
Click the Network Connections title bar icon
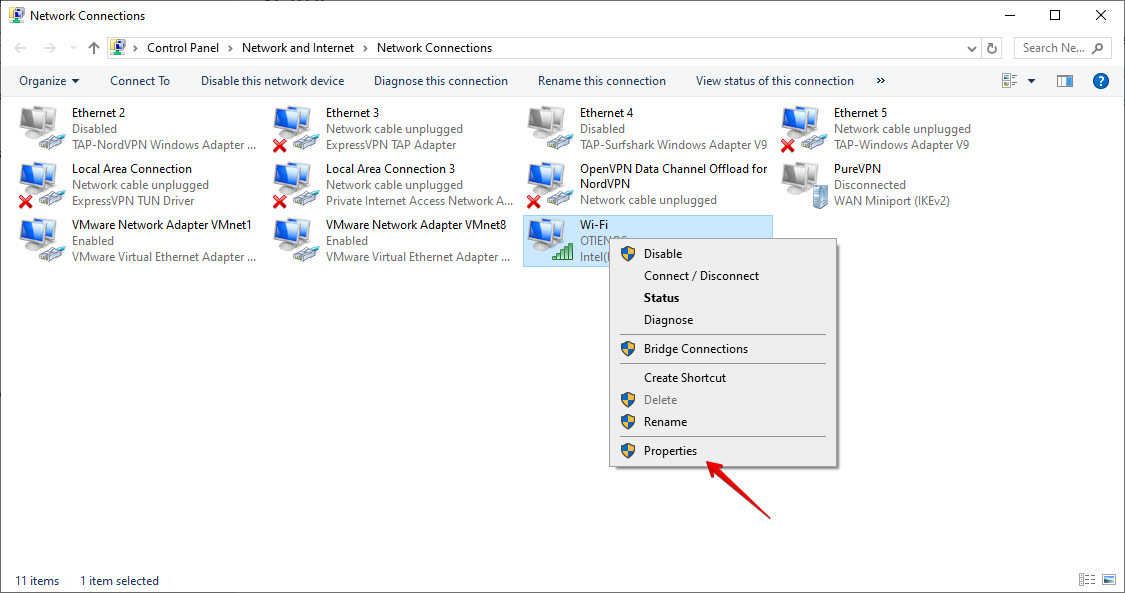point(17,15)
